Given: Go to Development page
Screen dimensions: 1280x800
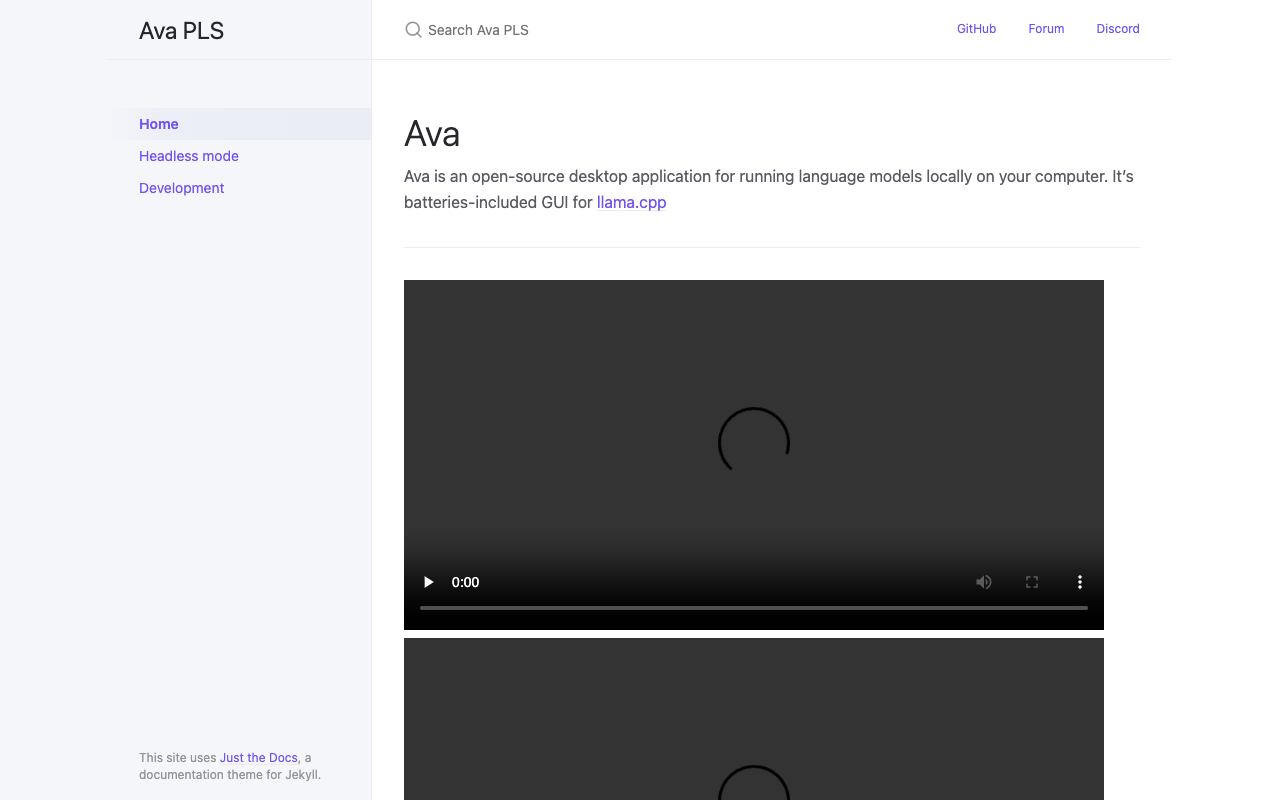Looking at the screenshot, I should coord(240,188).
